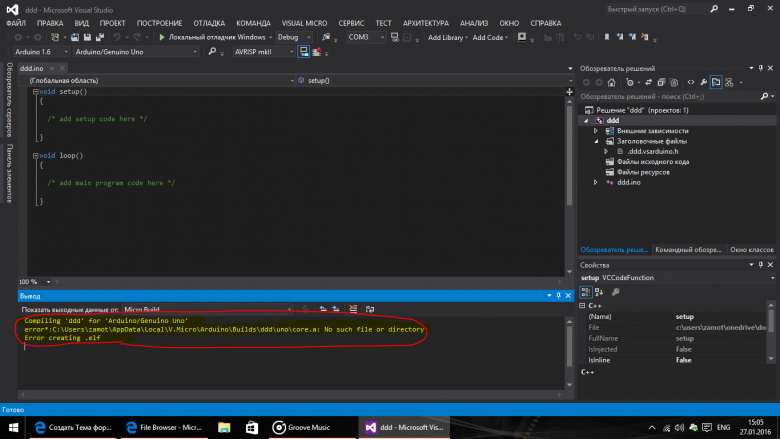Open the AVRISP mkII programmer dropdown
The width and height of the screenshot is (780, 439).
pos(292,52)
